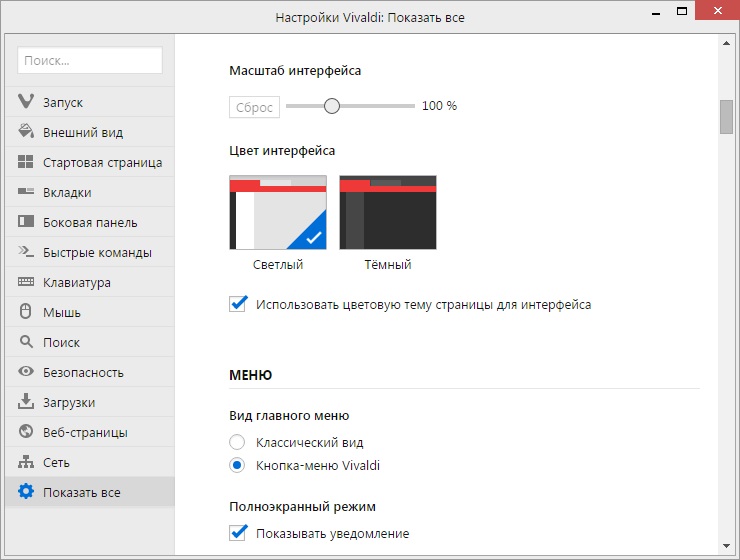Click the download arrow icon beside Загрузки
This screenshot has height=560, width=740.
26,401
